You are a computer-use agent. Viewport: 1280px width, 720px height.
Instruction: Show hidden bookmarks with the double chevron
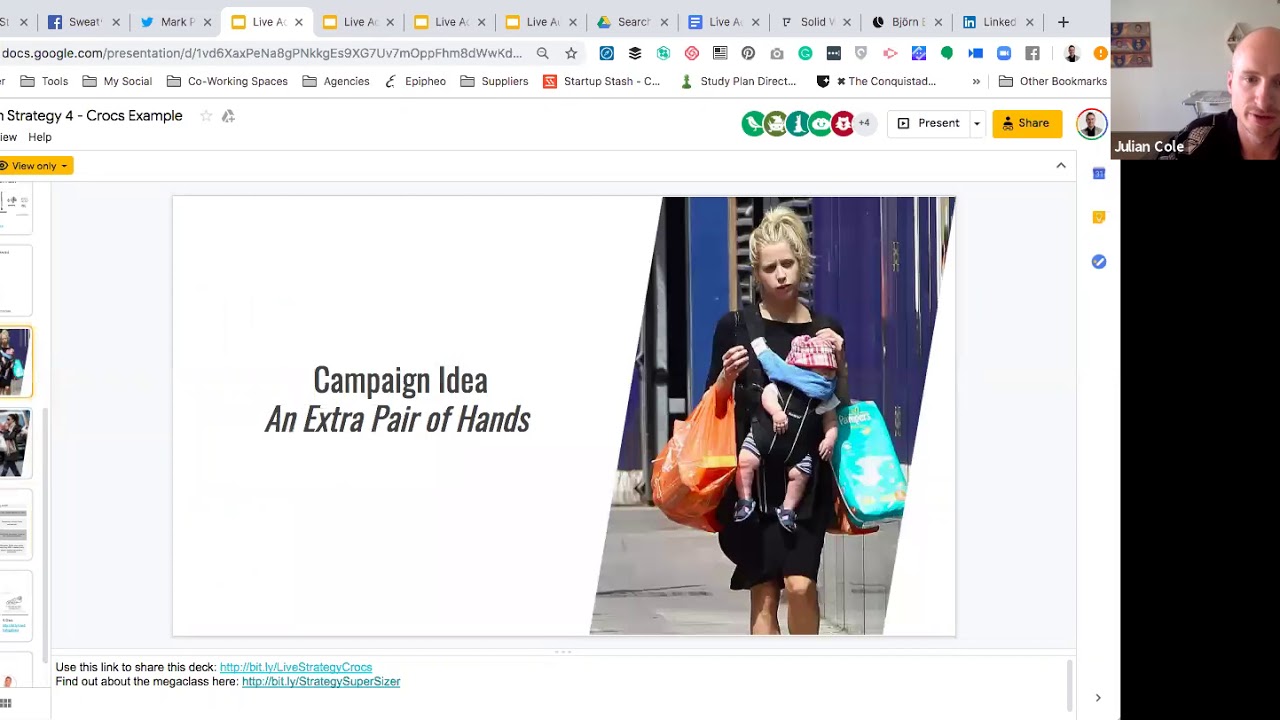tap(976, 81)
